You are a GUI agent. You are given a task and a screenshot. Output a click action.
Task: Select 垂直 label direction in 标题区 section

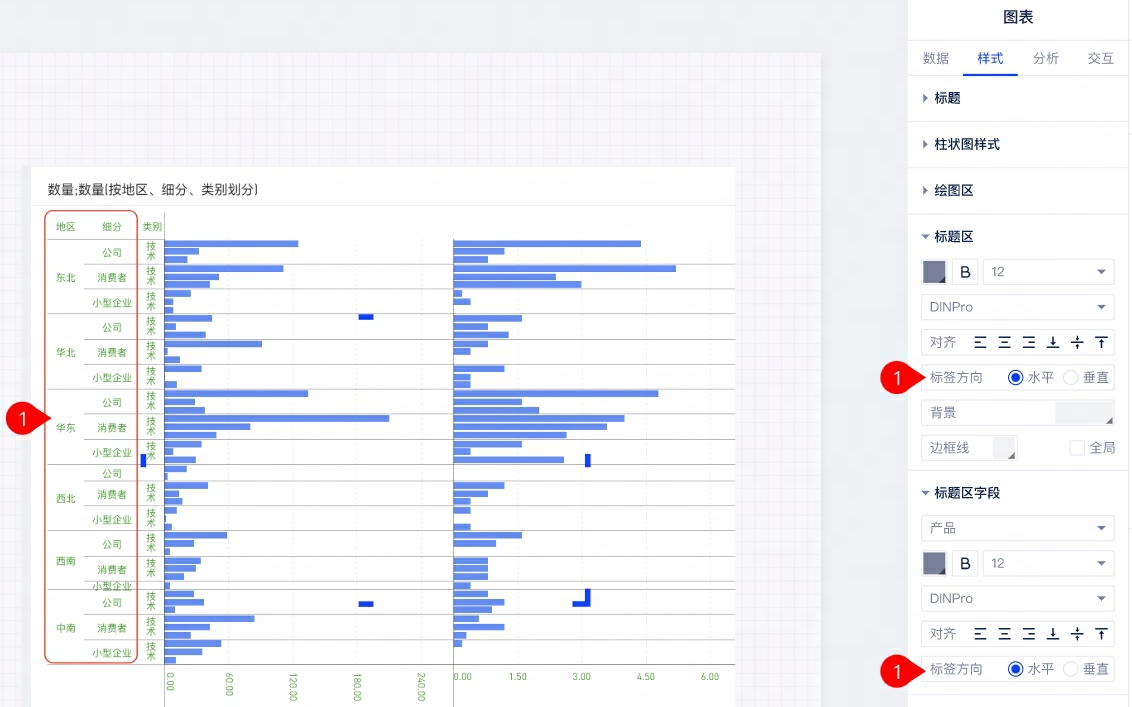point(1071,378)
